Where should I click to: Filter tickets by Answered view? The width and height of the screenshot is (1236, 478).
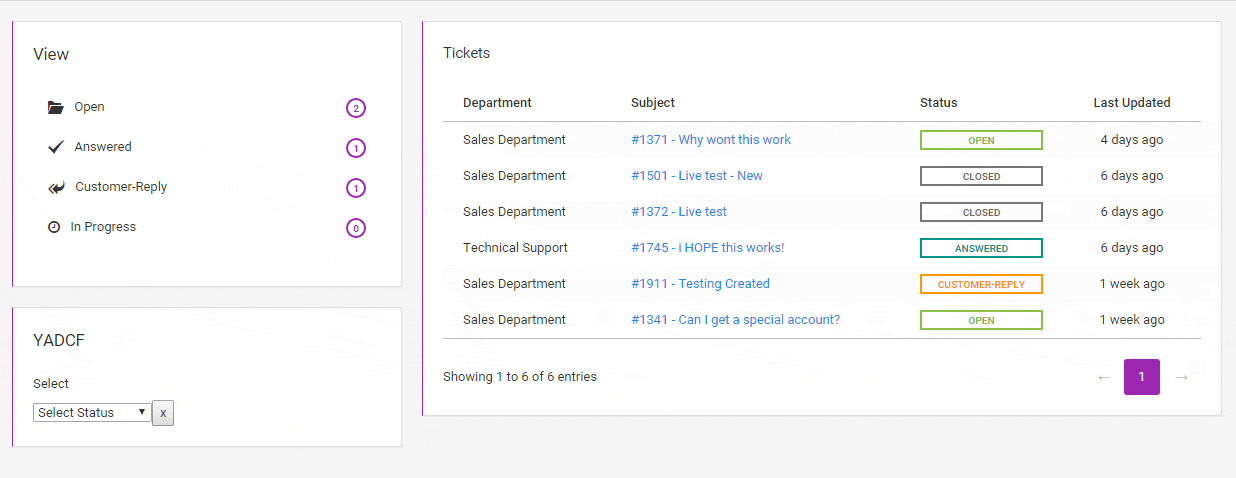tap(102, 147)
